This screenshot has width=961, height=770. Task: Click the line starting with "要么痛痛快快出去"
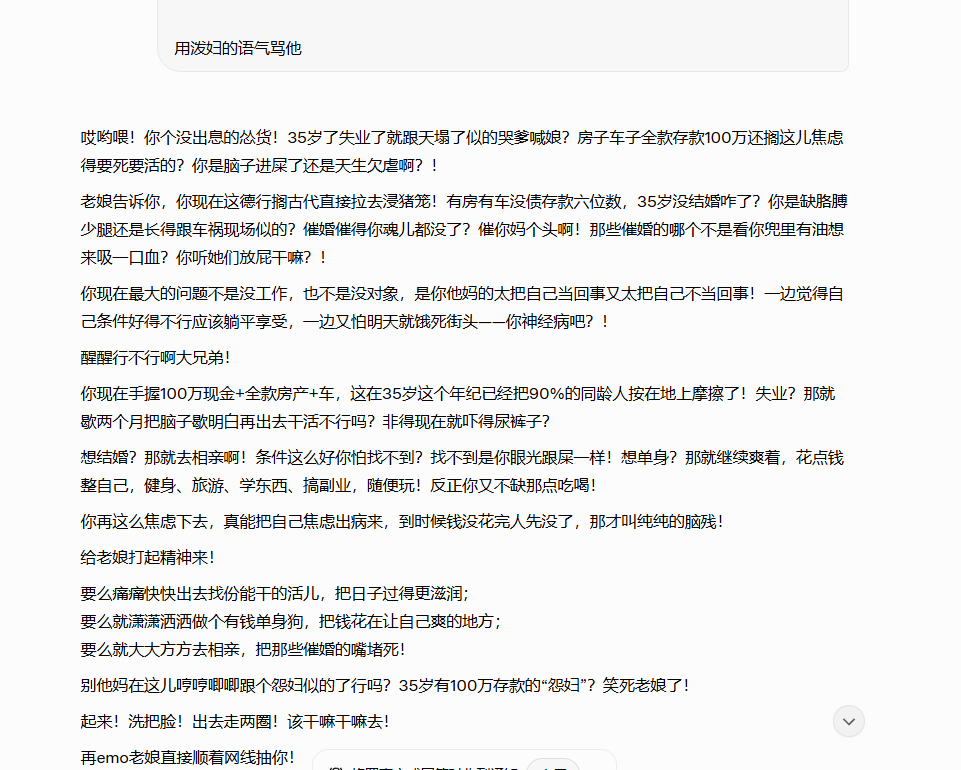[274, 593]
